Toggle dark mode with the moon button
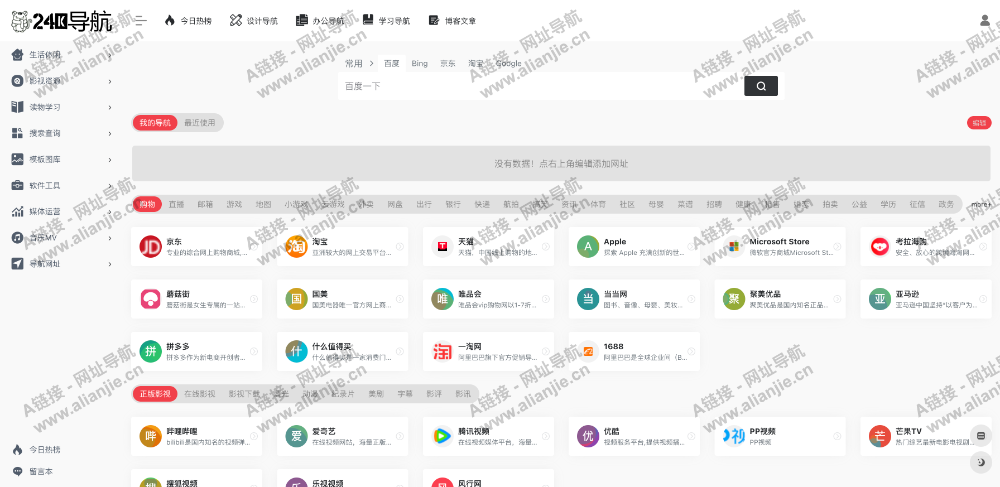The image size is (1000, 487). [x=981, y=463]
